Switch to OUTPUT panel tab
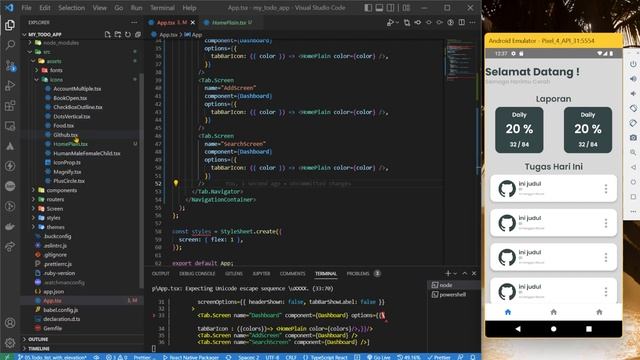The height and width of the screenshot is (360, 640). click(x=160, y=273)
